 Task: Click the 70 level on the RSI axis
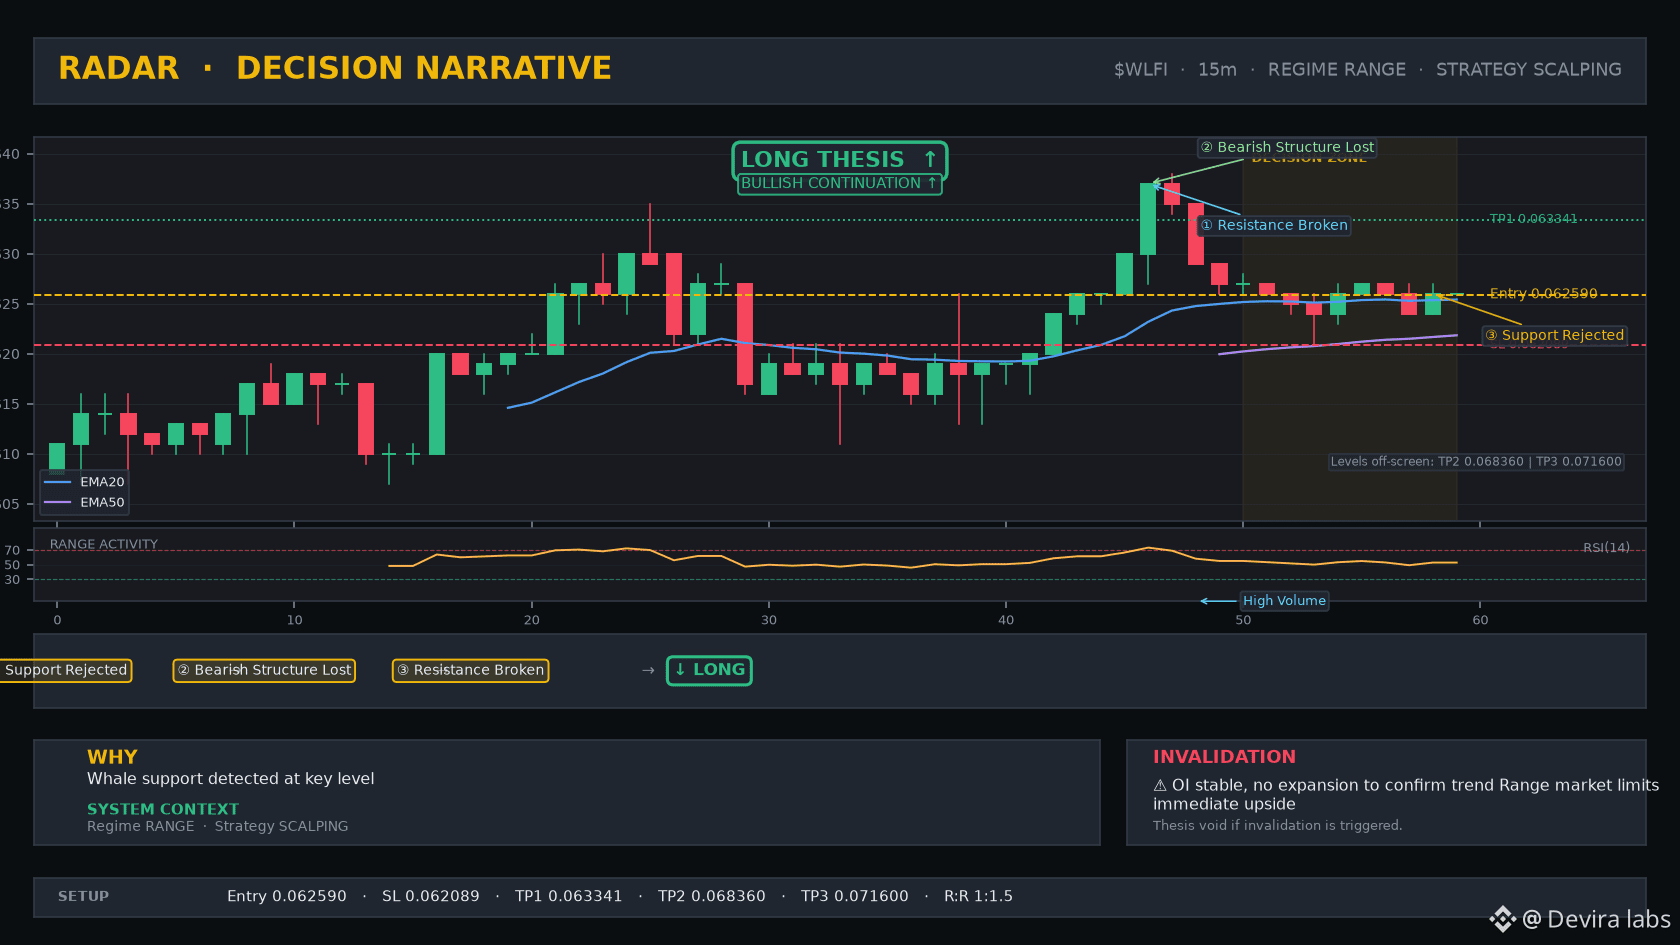pos(12,551)
